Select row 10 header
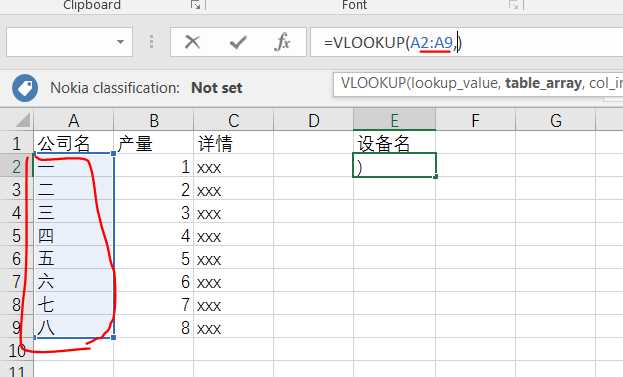 pyautogui.click(x=17, y=350)
